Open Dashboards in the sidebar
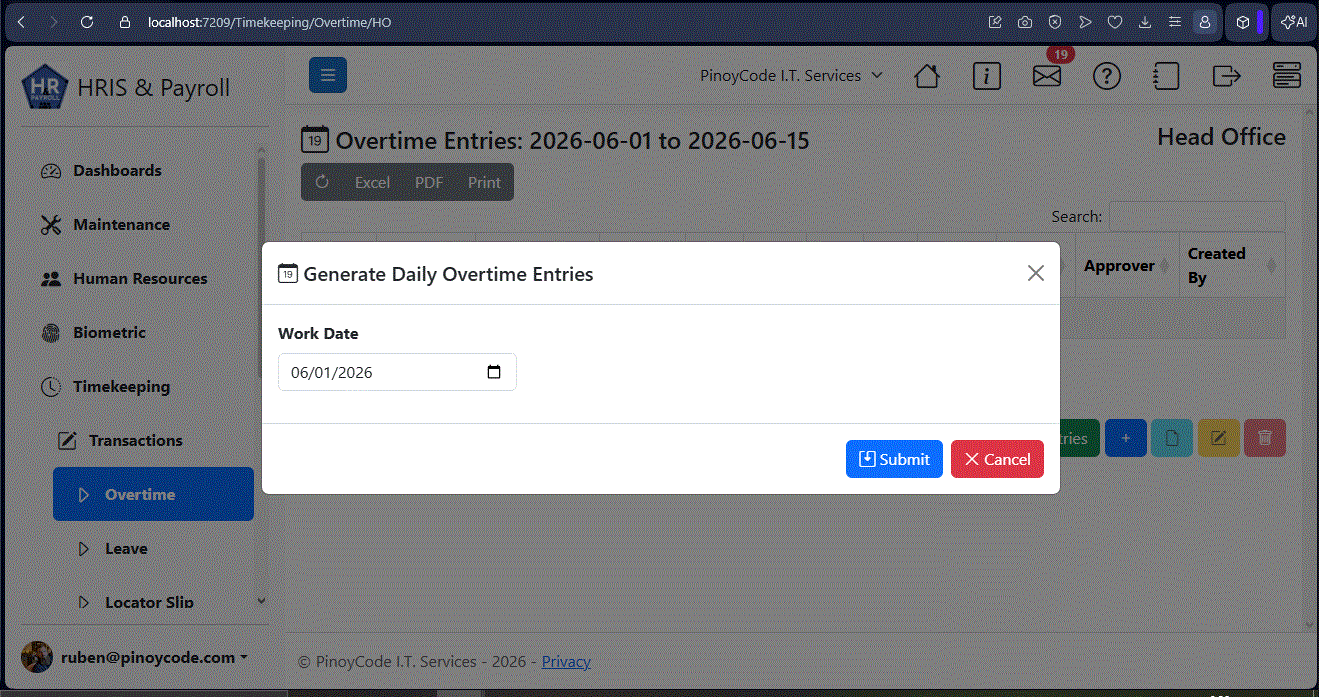The height and width of the screenshot is (697, 1319). tap(117, 170)
